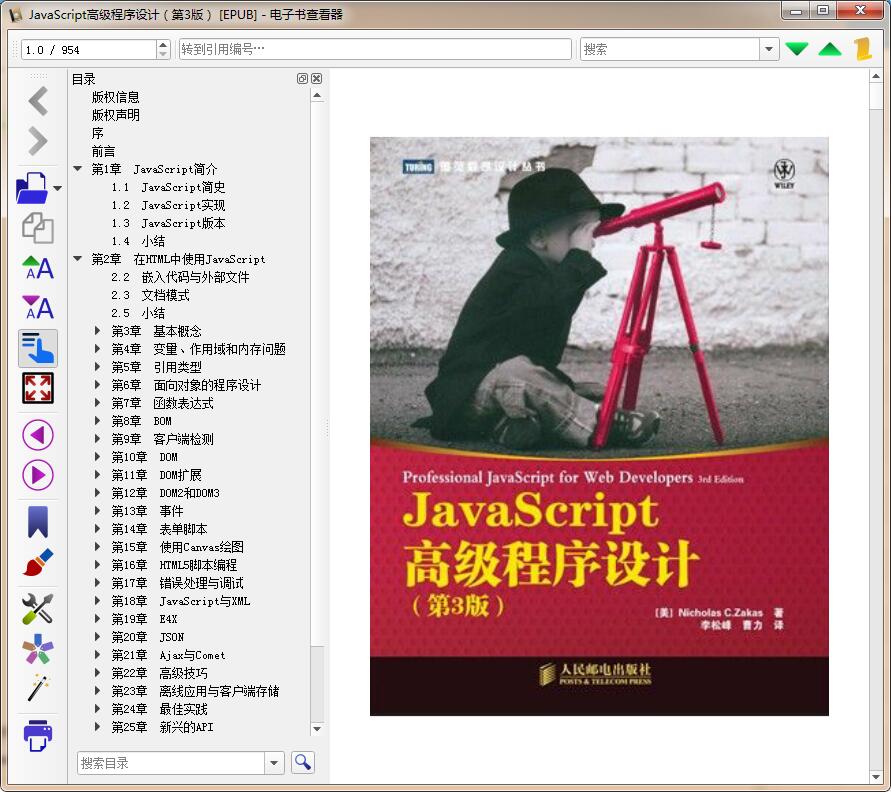
Task: Open 第7章 函数表达式
Action: click(163, 403)
